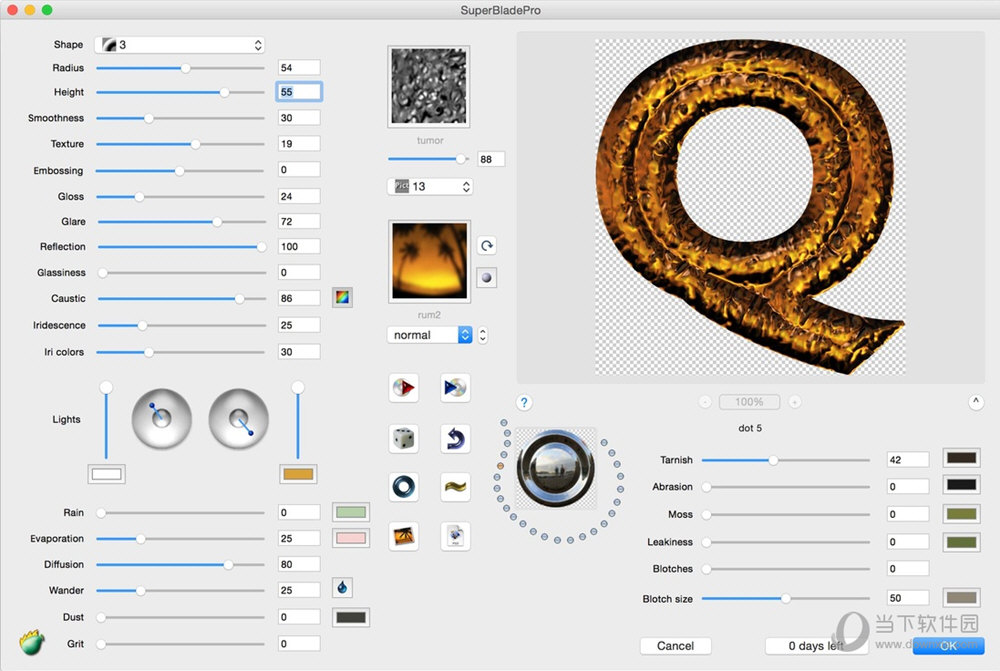Click the water drop icon beside Wander

(x=343, y=588)
